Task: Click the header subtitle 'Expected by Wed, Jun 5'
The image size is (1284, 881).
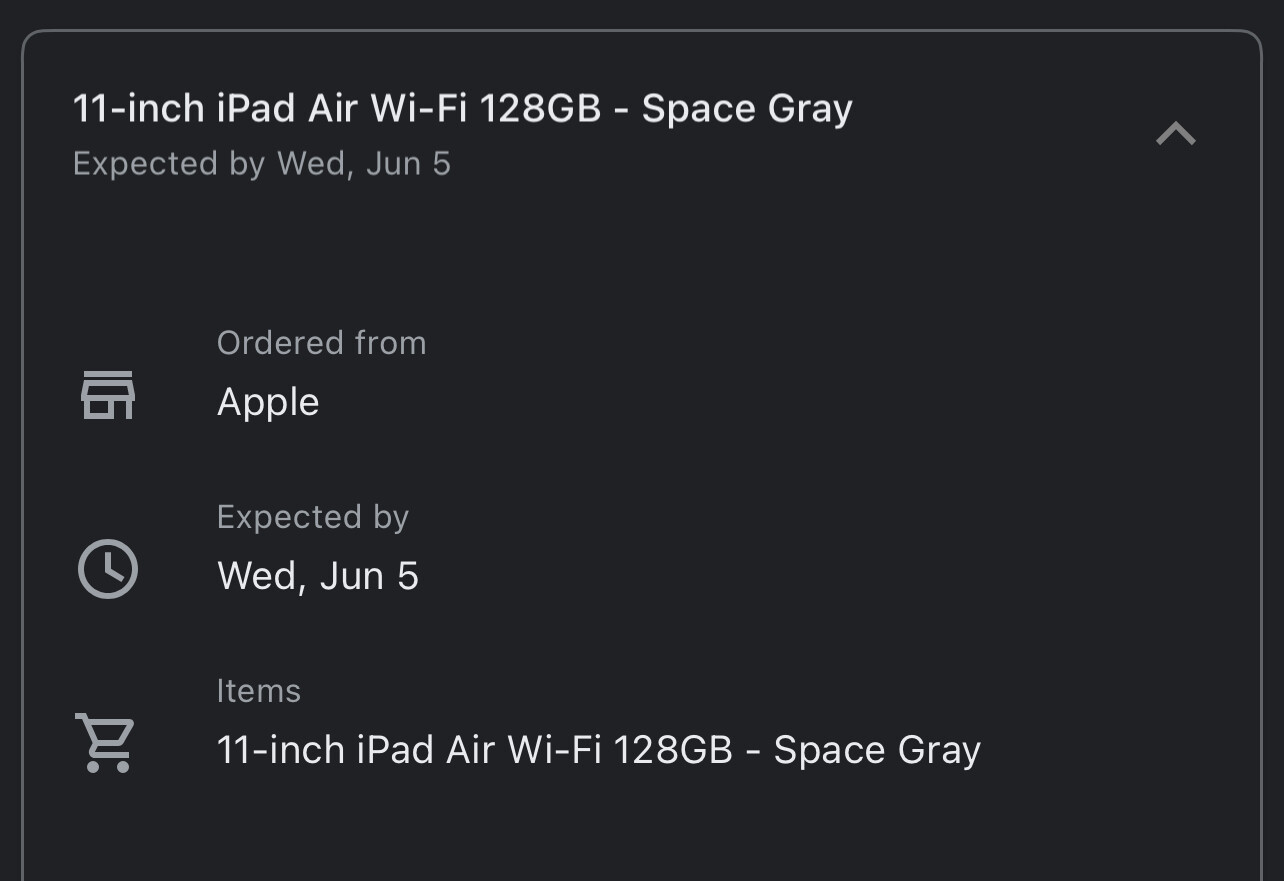Action: pos(262,164)
